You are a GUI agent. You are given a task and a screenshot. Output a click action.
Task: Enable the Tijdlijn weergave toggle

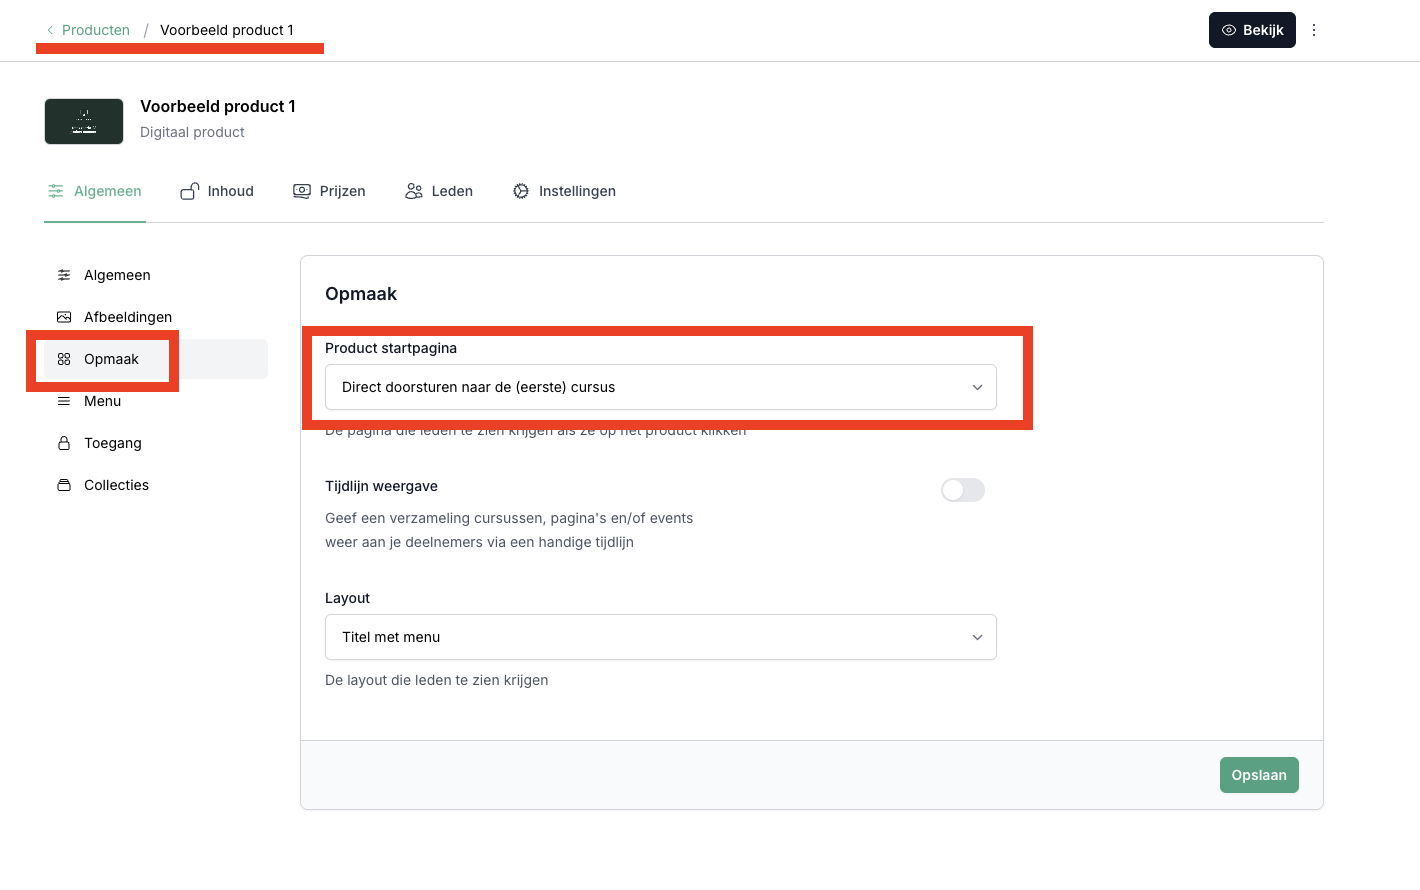click(x=962, y=490)
